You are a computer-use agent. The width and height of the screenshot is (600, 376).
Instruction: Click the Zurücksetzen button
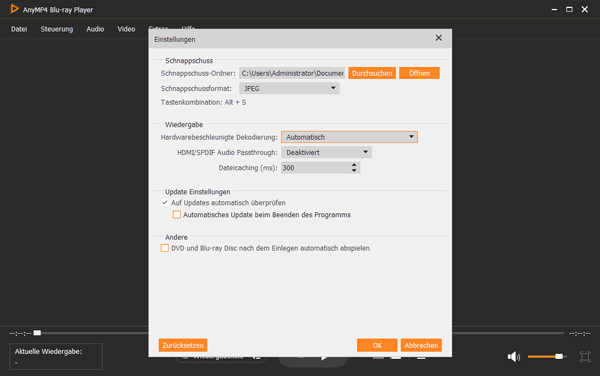coord(183,345)
